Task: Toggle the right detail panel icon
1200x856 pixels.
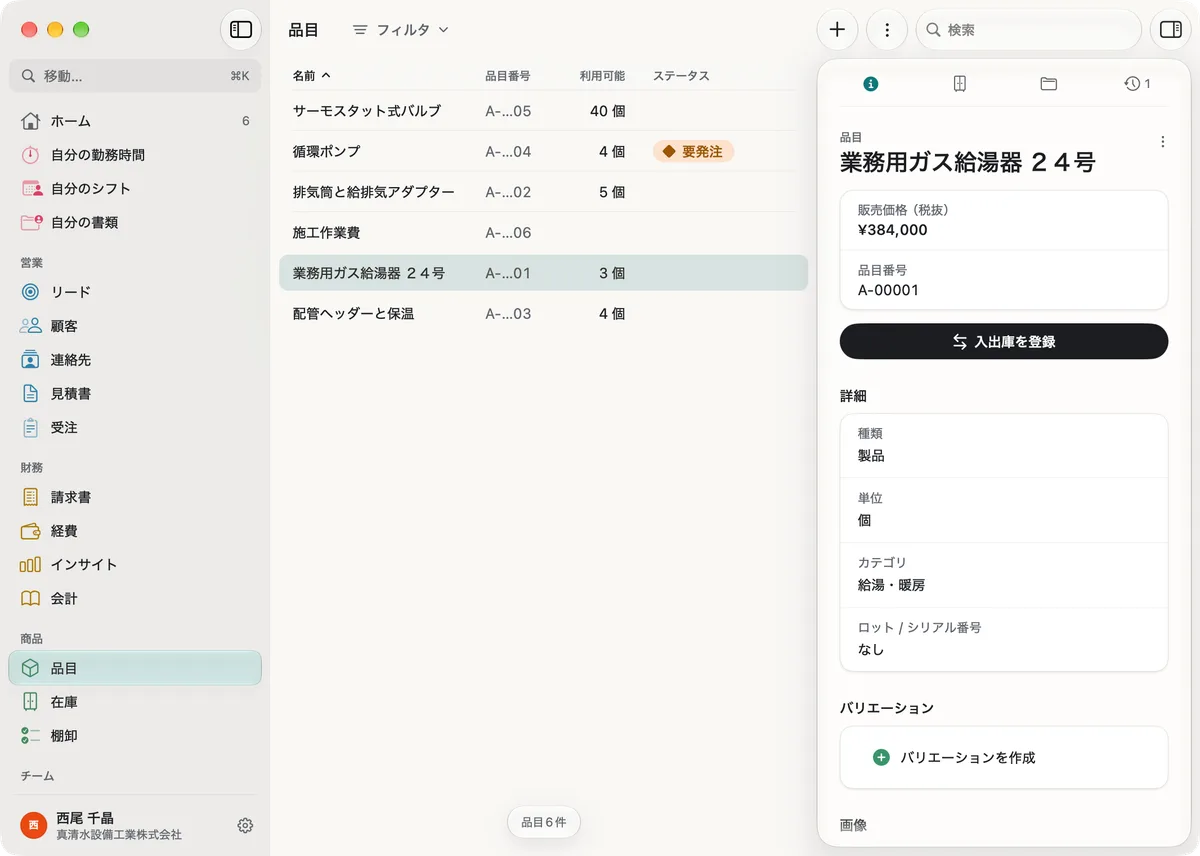Action: point(1171,30)
